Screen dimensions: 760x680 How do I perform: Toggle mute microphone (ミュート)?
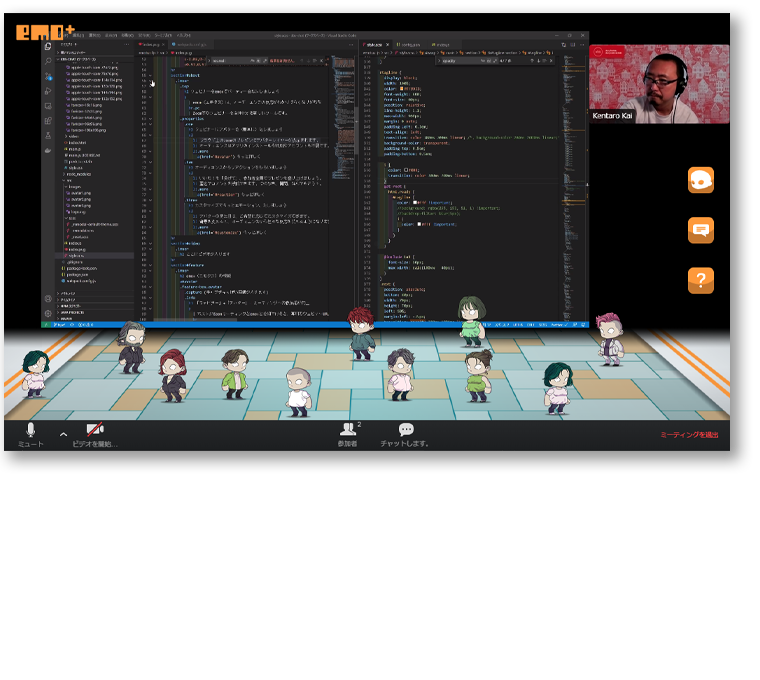point(31,435)
